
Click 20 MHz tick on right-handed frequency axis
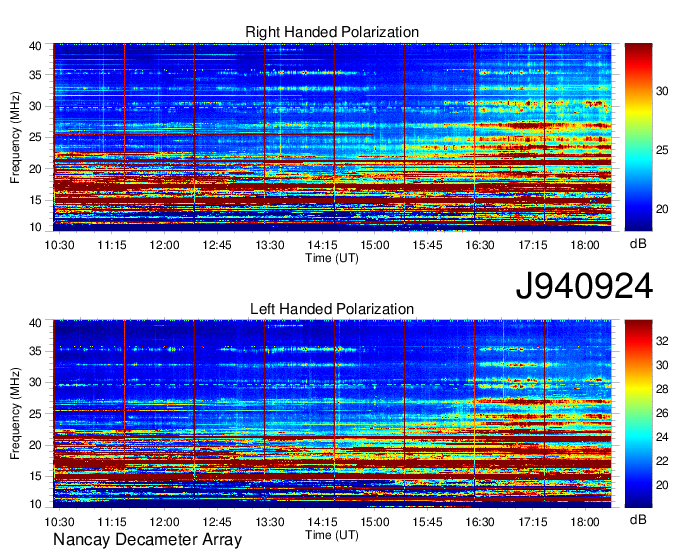[x=35, y=169]
